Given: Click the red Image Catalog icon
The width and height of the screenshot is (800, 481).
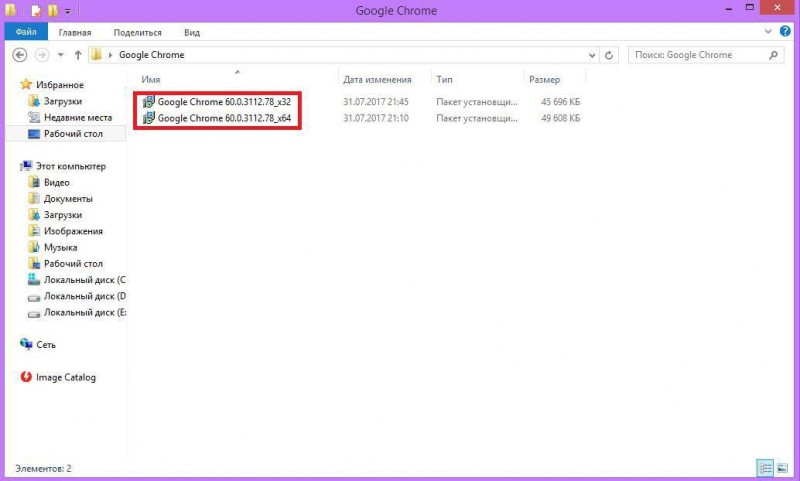Looking at the screenshot, I should [x=26, y=377].
